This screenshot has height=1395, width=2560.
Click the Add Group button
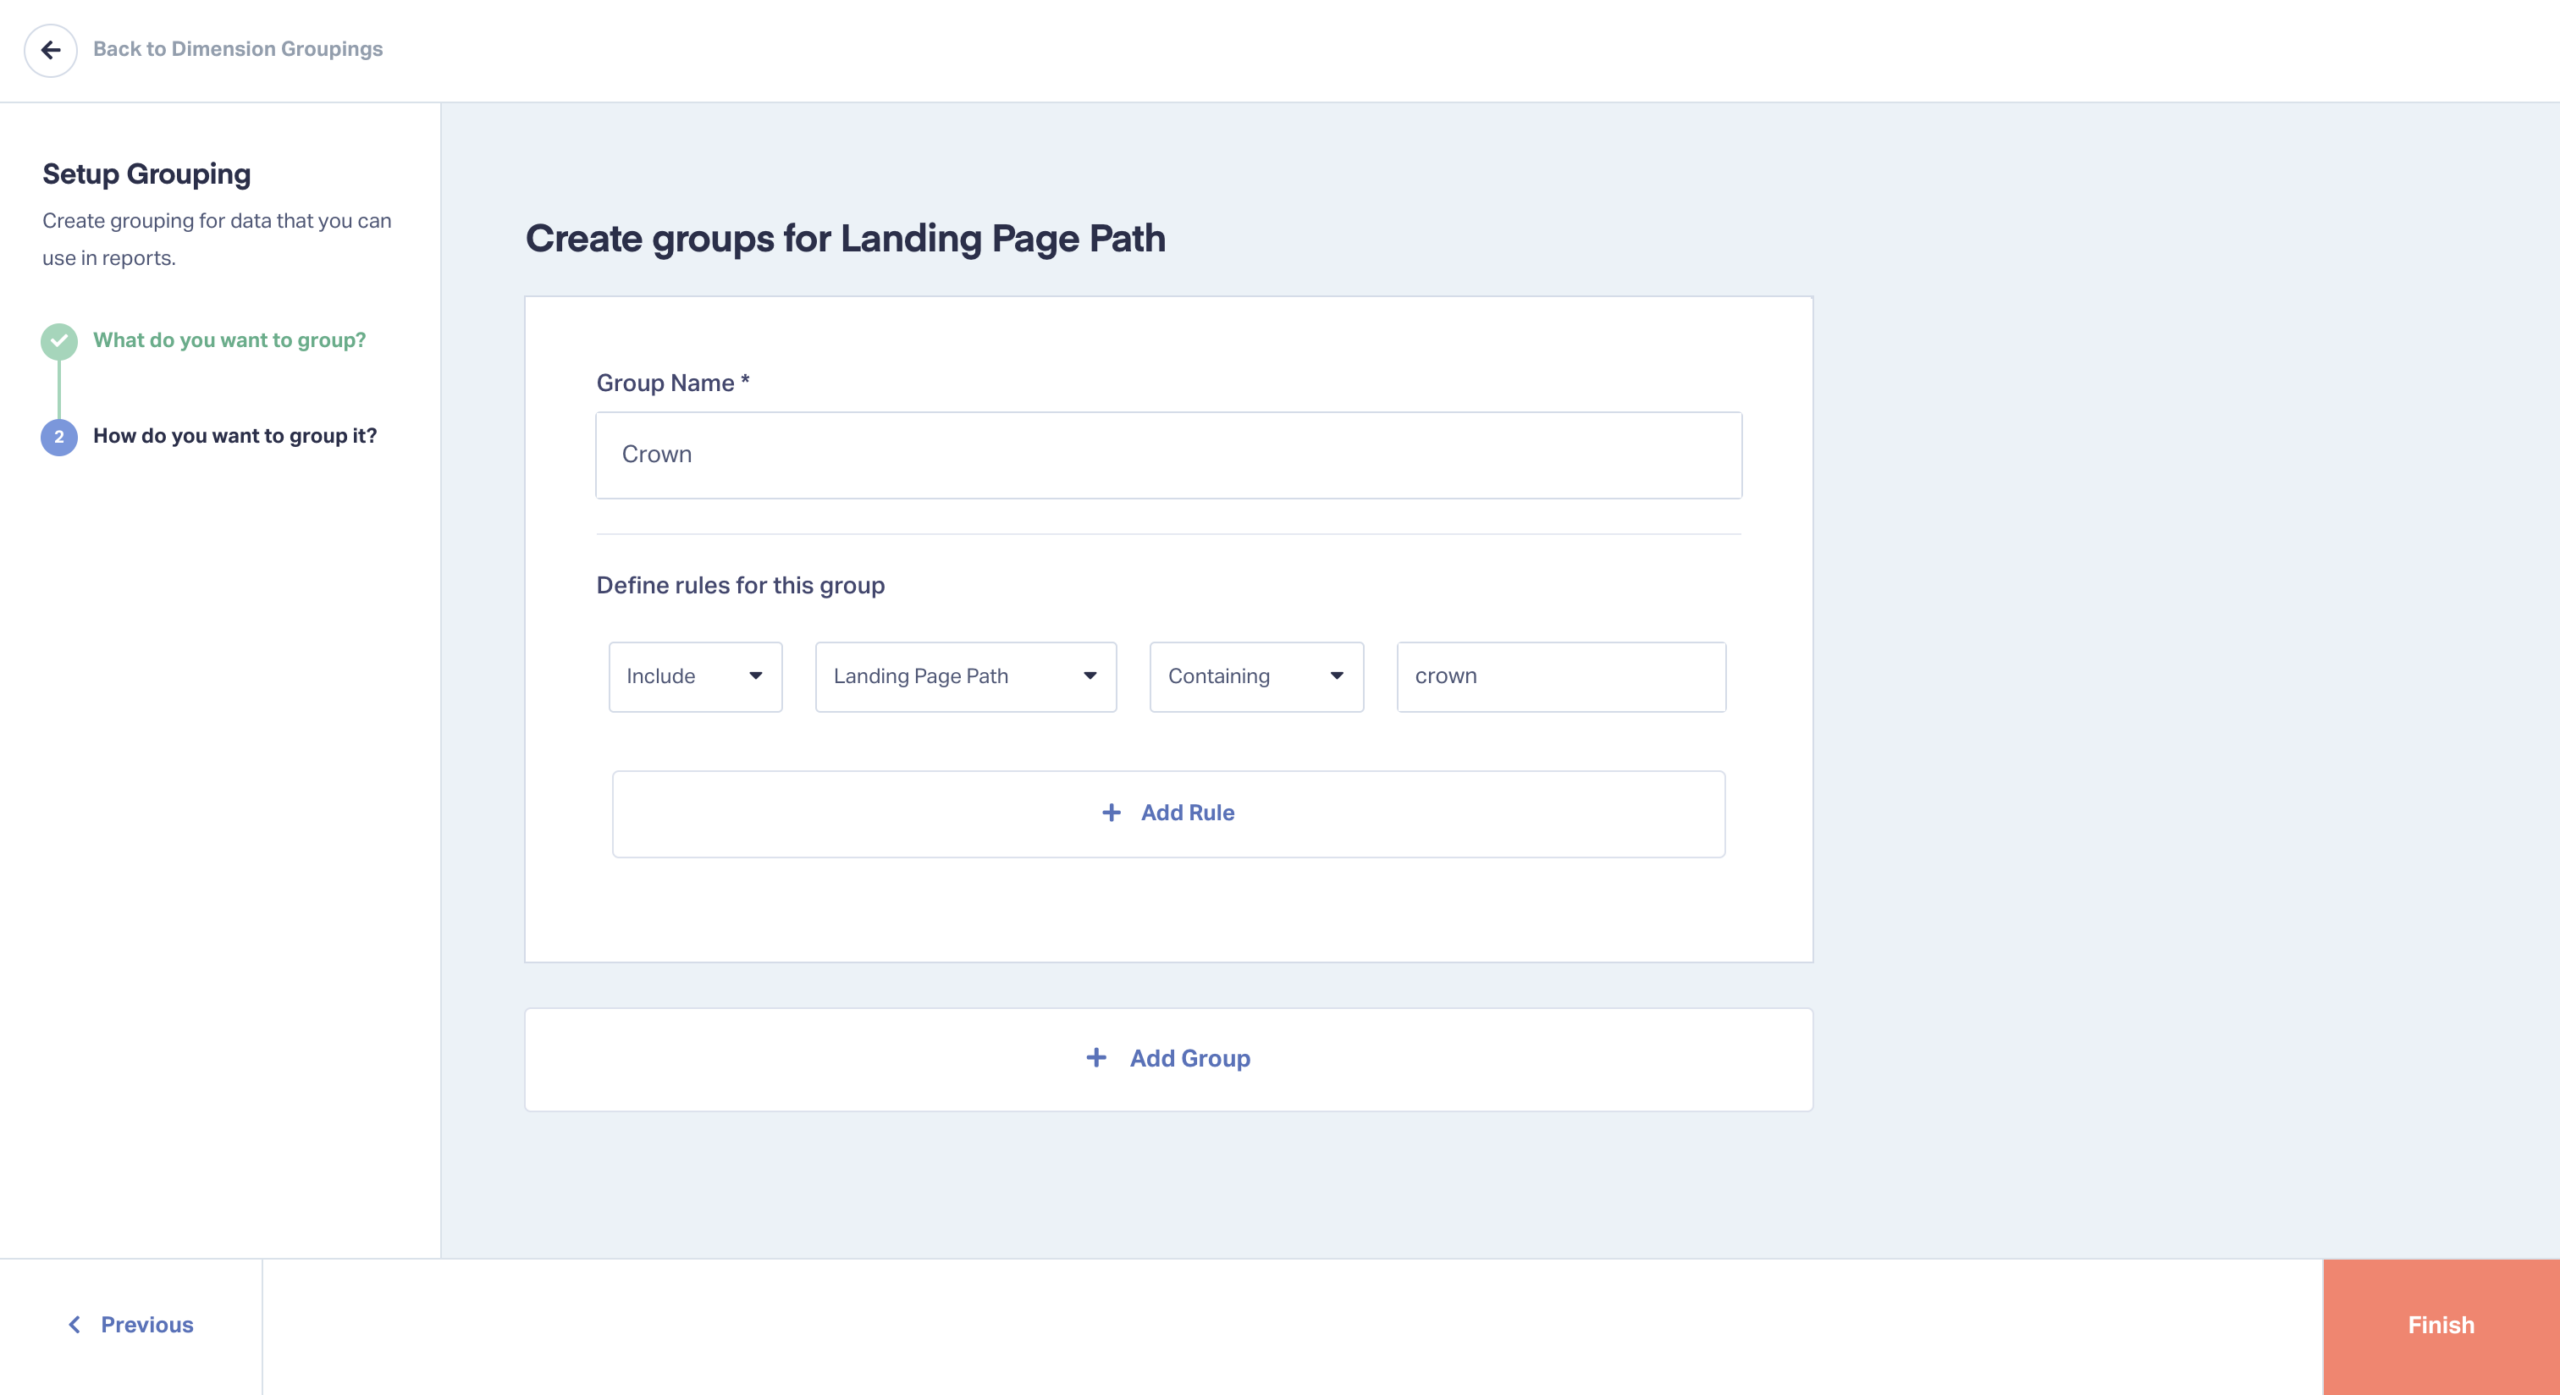click(1168, 1059)
